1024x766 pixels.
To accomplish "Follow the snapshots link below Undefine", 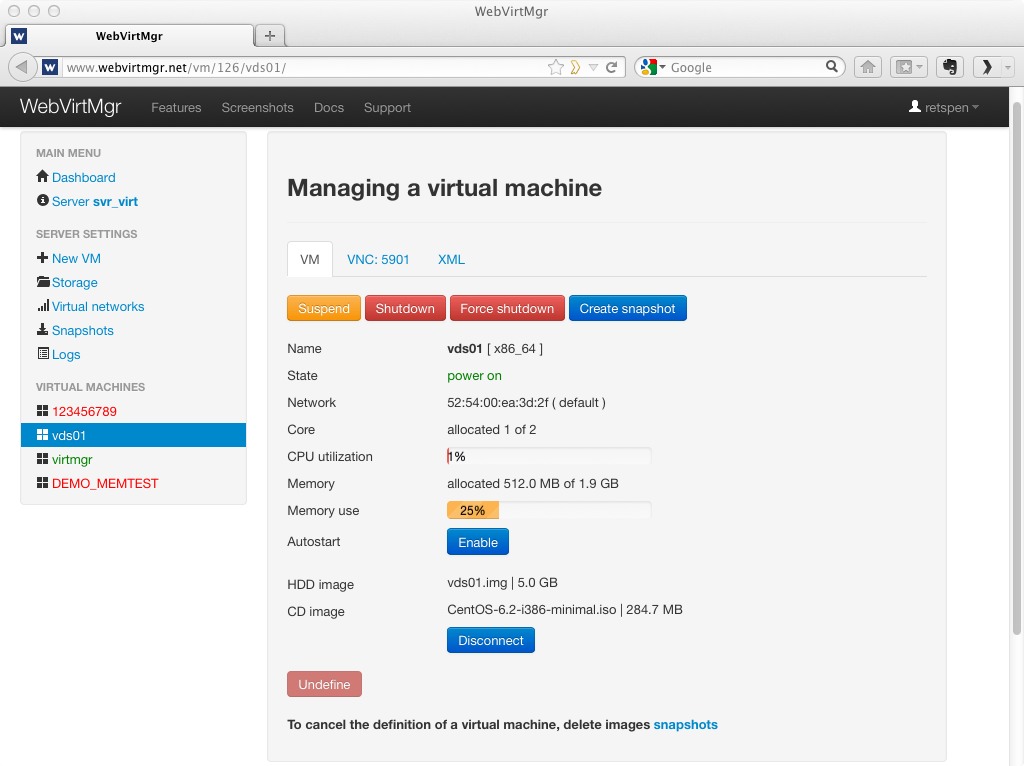I will pyautogui.click(x=685, y=724).
